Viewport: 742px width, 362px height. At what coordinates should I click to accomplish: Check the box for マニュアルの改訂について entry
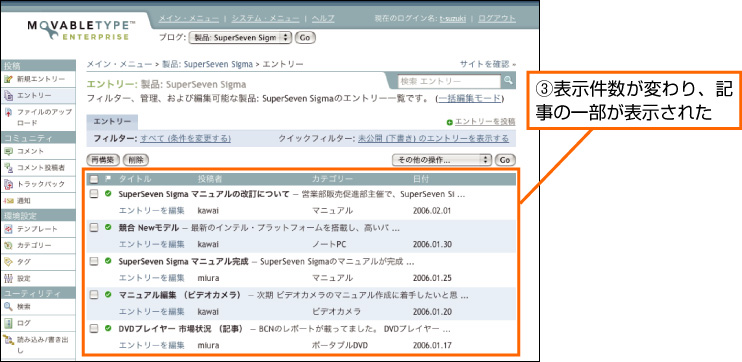coord(94,194)
